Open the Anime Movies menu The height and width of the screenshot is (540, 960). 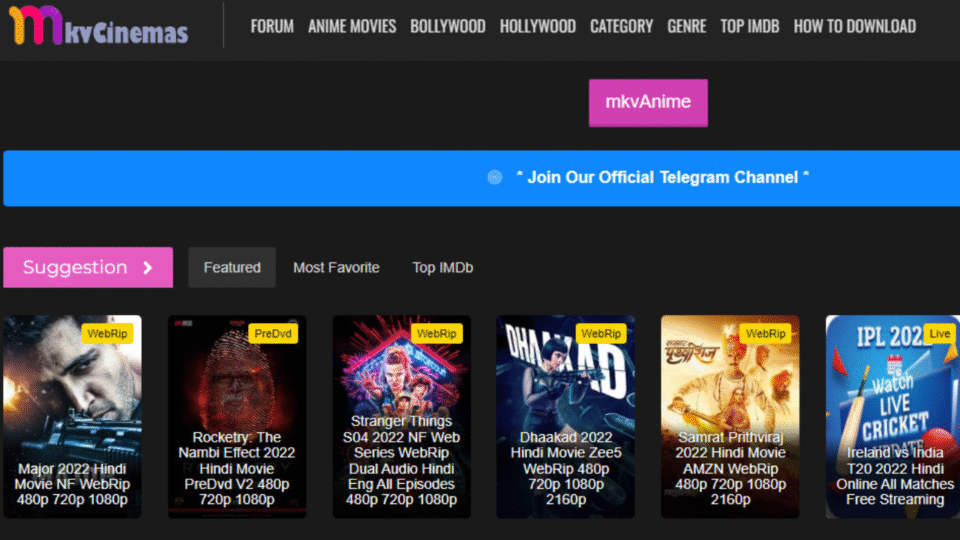click(x=352, y=26)
